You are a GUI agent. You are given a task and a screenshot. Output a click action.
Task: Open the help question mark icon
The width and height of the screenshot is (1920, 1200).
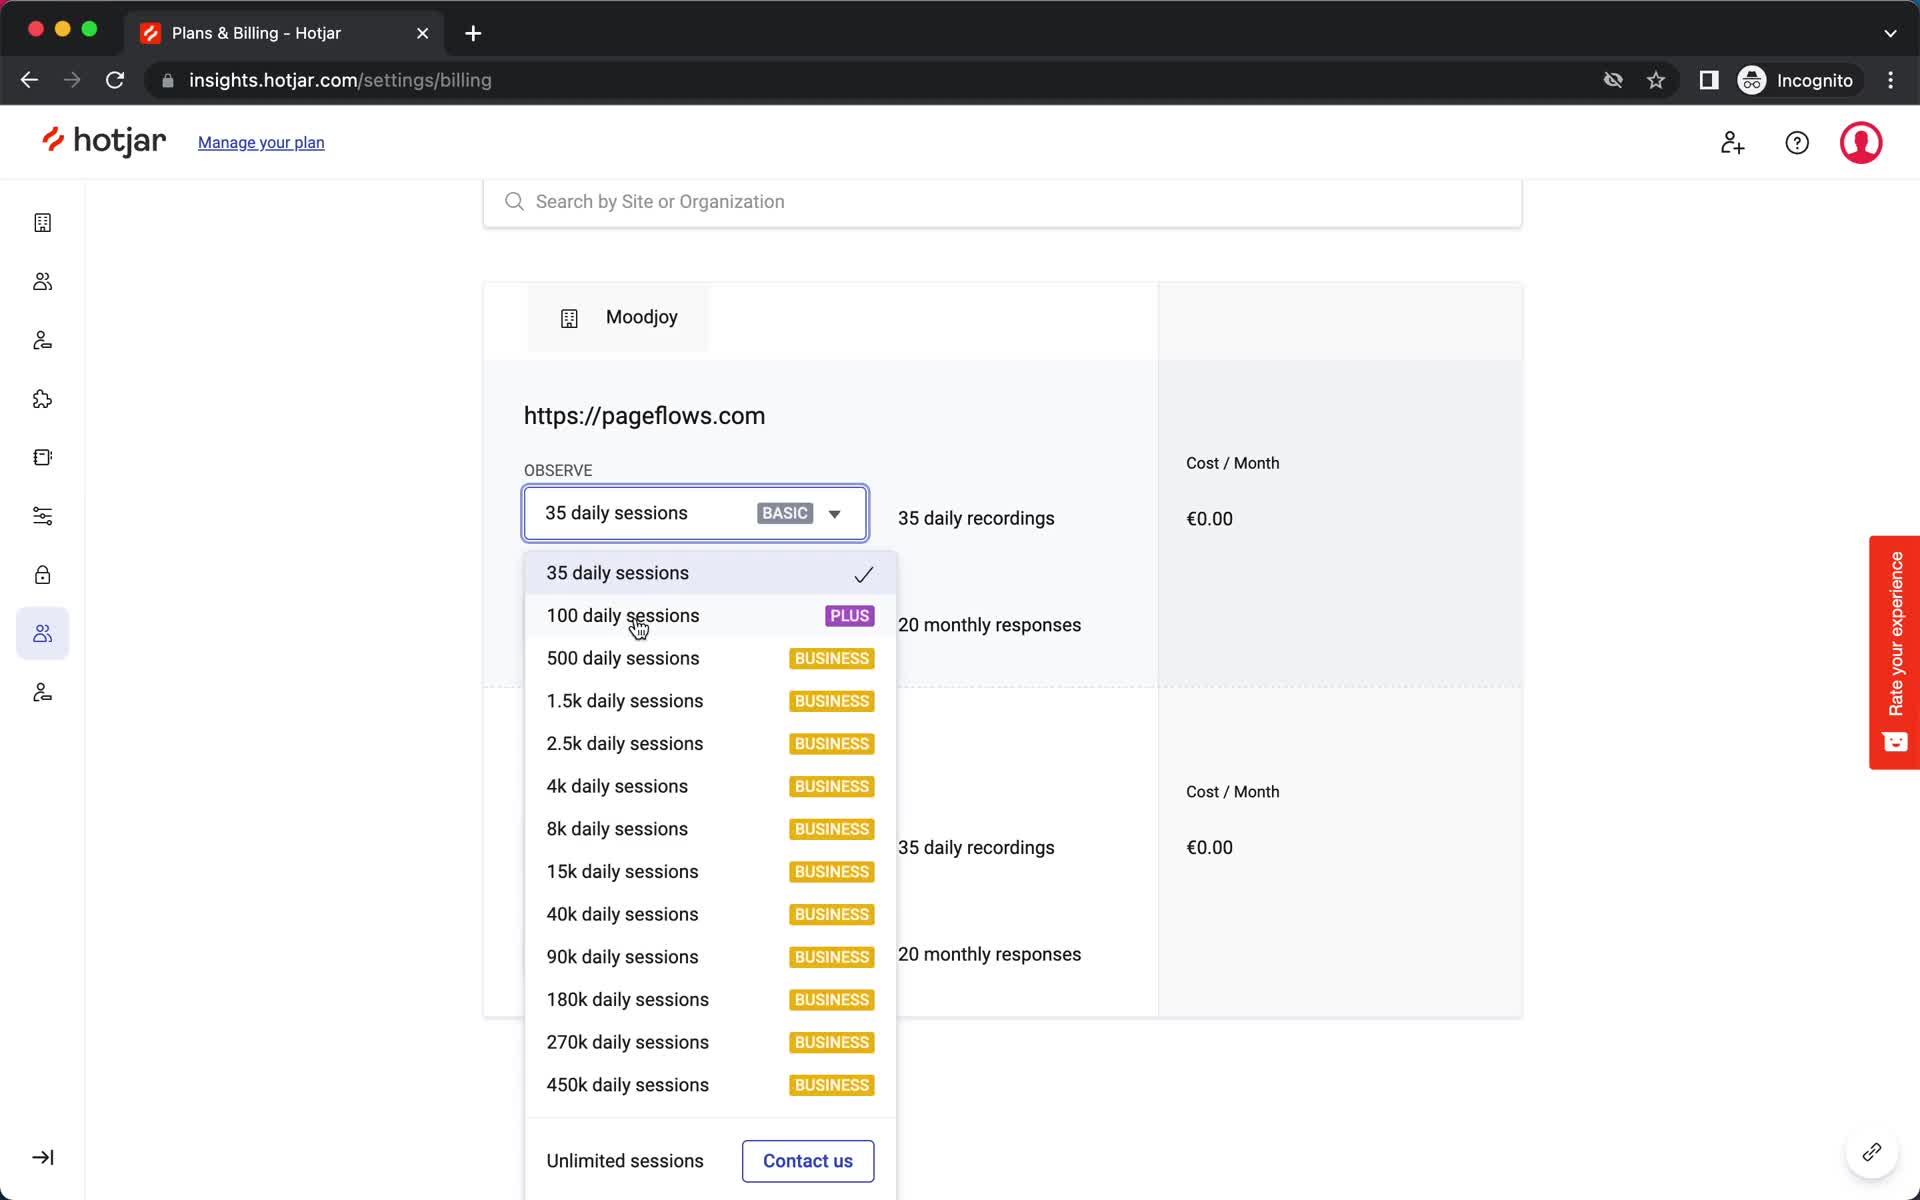[1797, 143]
